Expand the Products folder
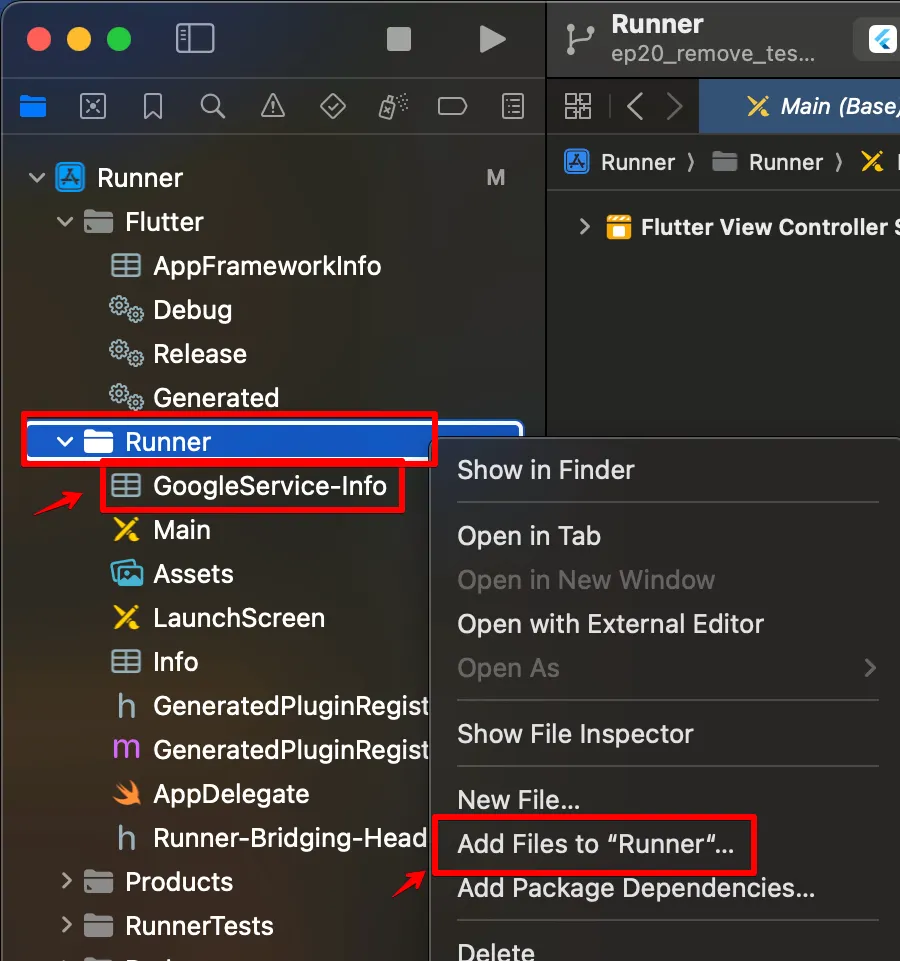The height and width of the screenshot is (961, 900). 66,881
